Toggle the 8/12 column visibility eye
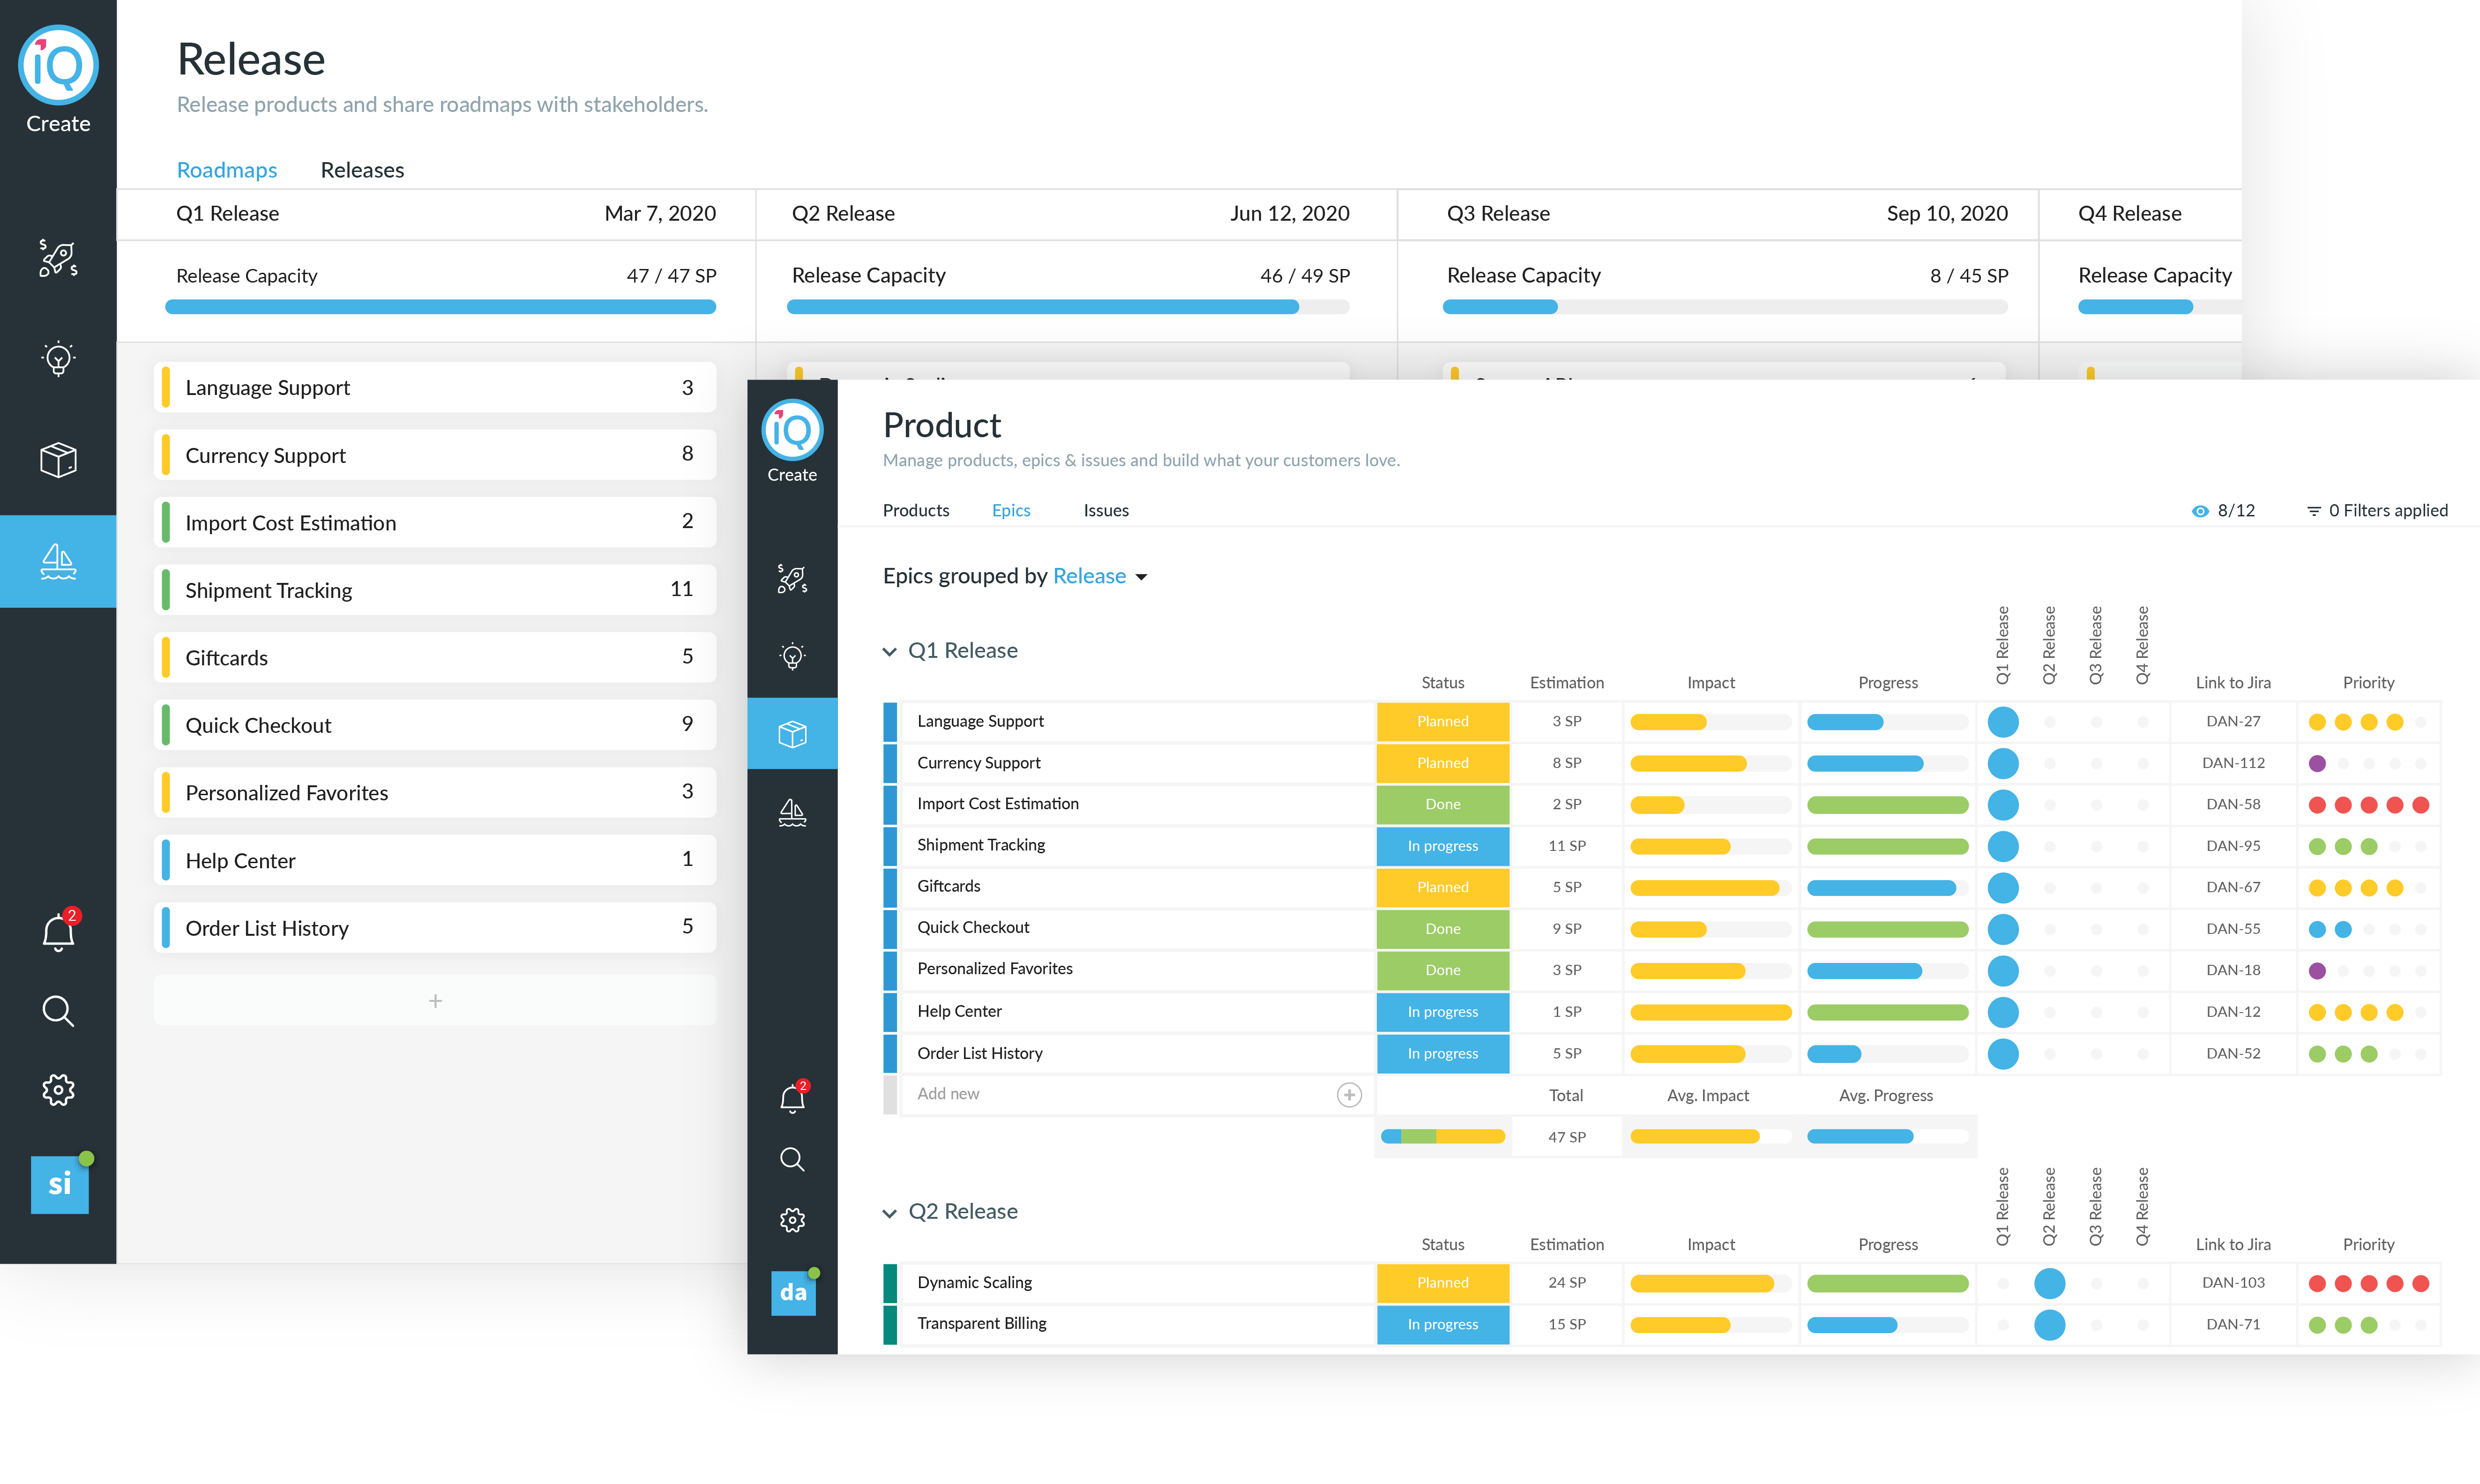Viewport: 2480px width, 1484px height. click(x=2200, y=511)
